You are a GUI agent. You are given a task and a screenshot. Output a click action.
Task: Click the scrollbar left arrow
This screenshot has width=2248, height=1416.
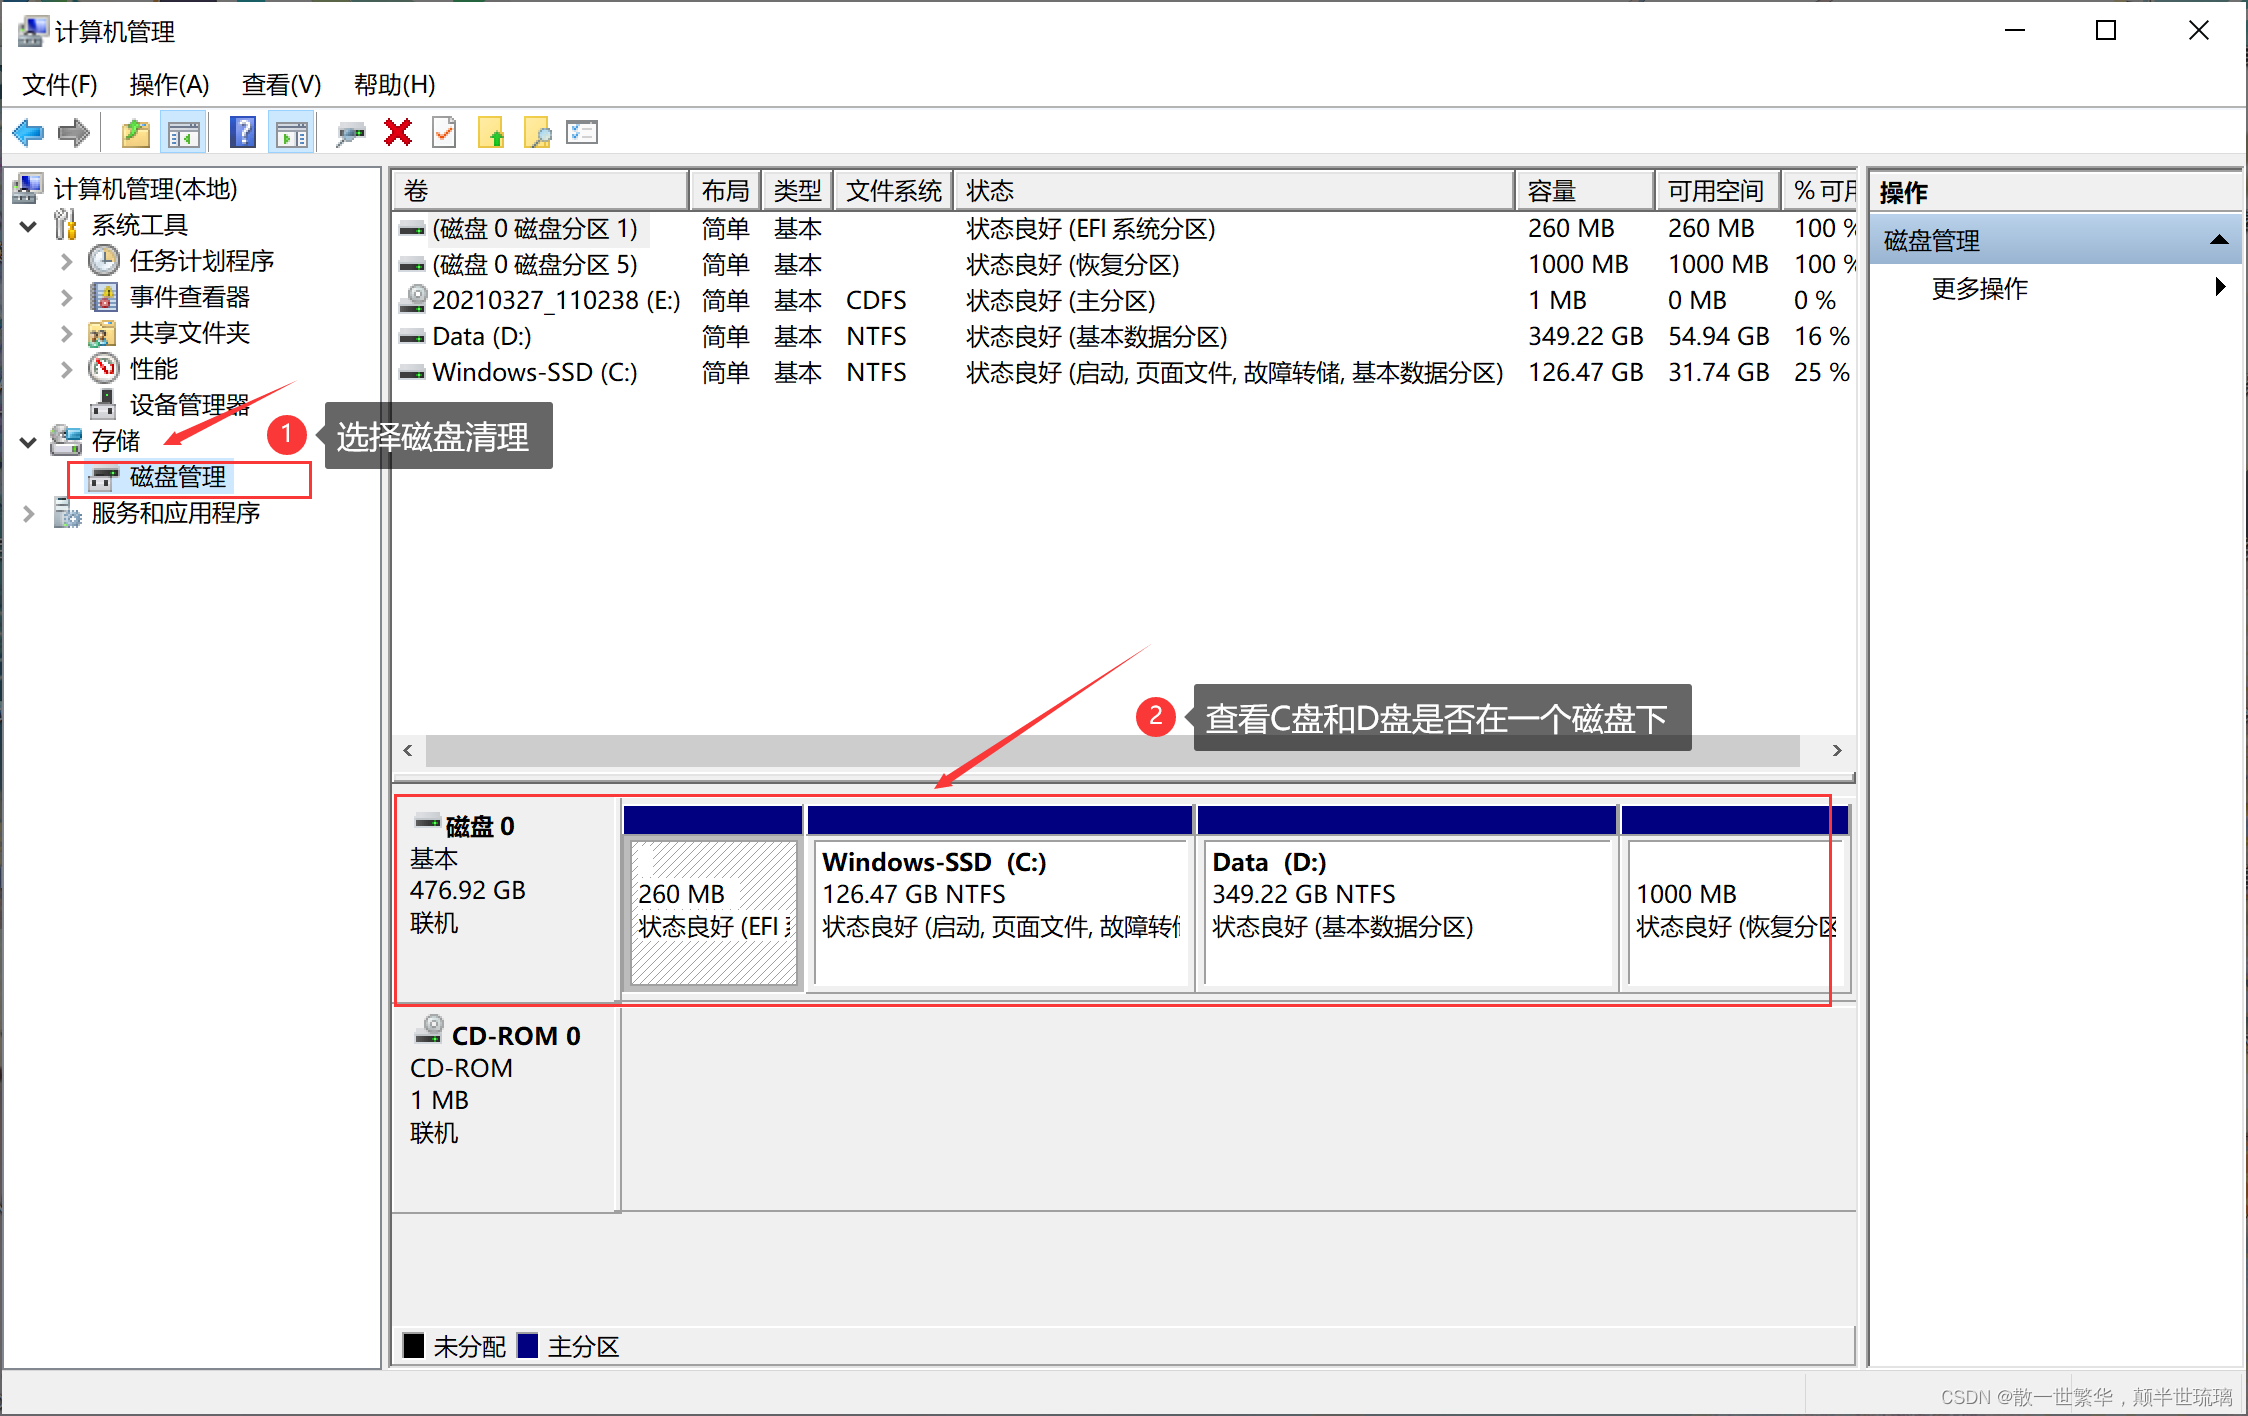click(x=408, y=750)
